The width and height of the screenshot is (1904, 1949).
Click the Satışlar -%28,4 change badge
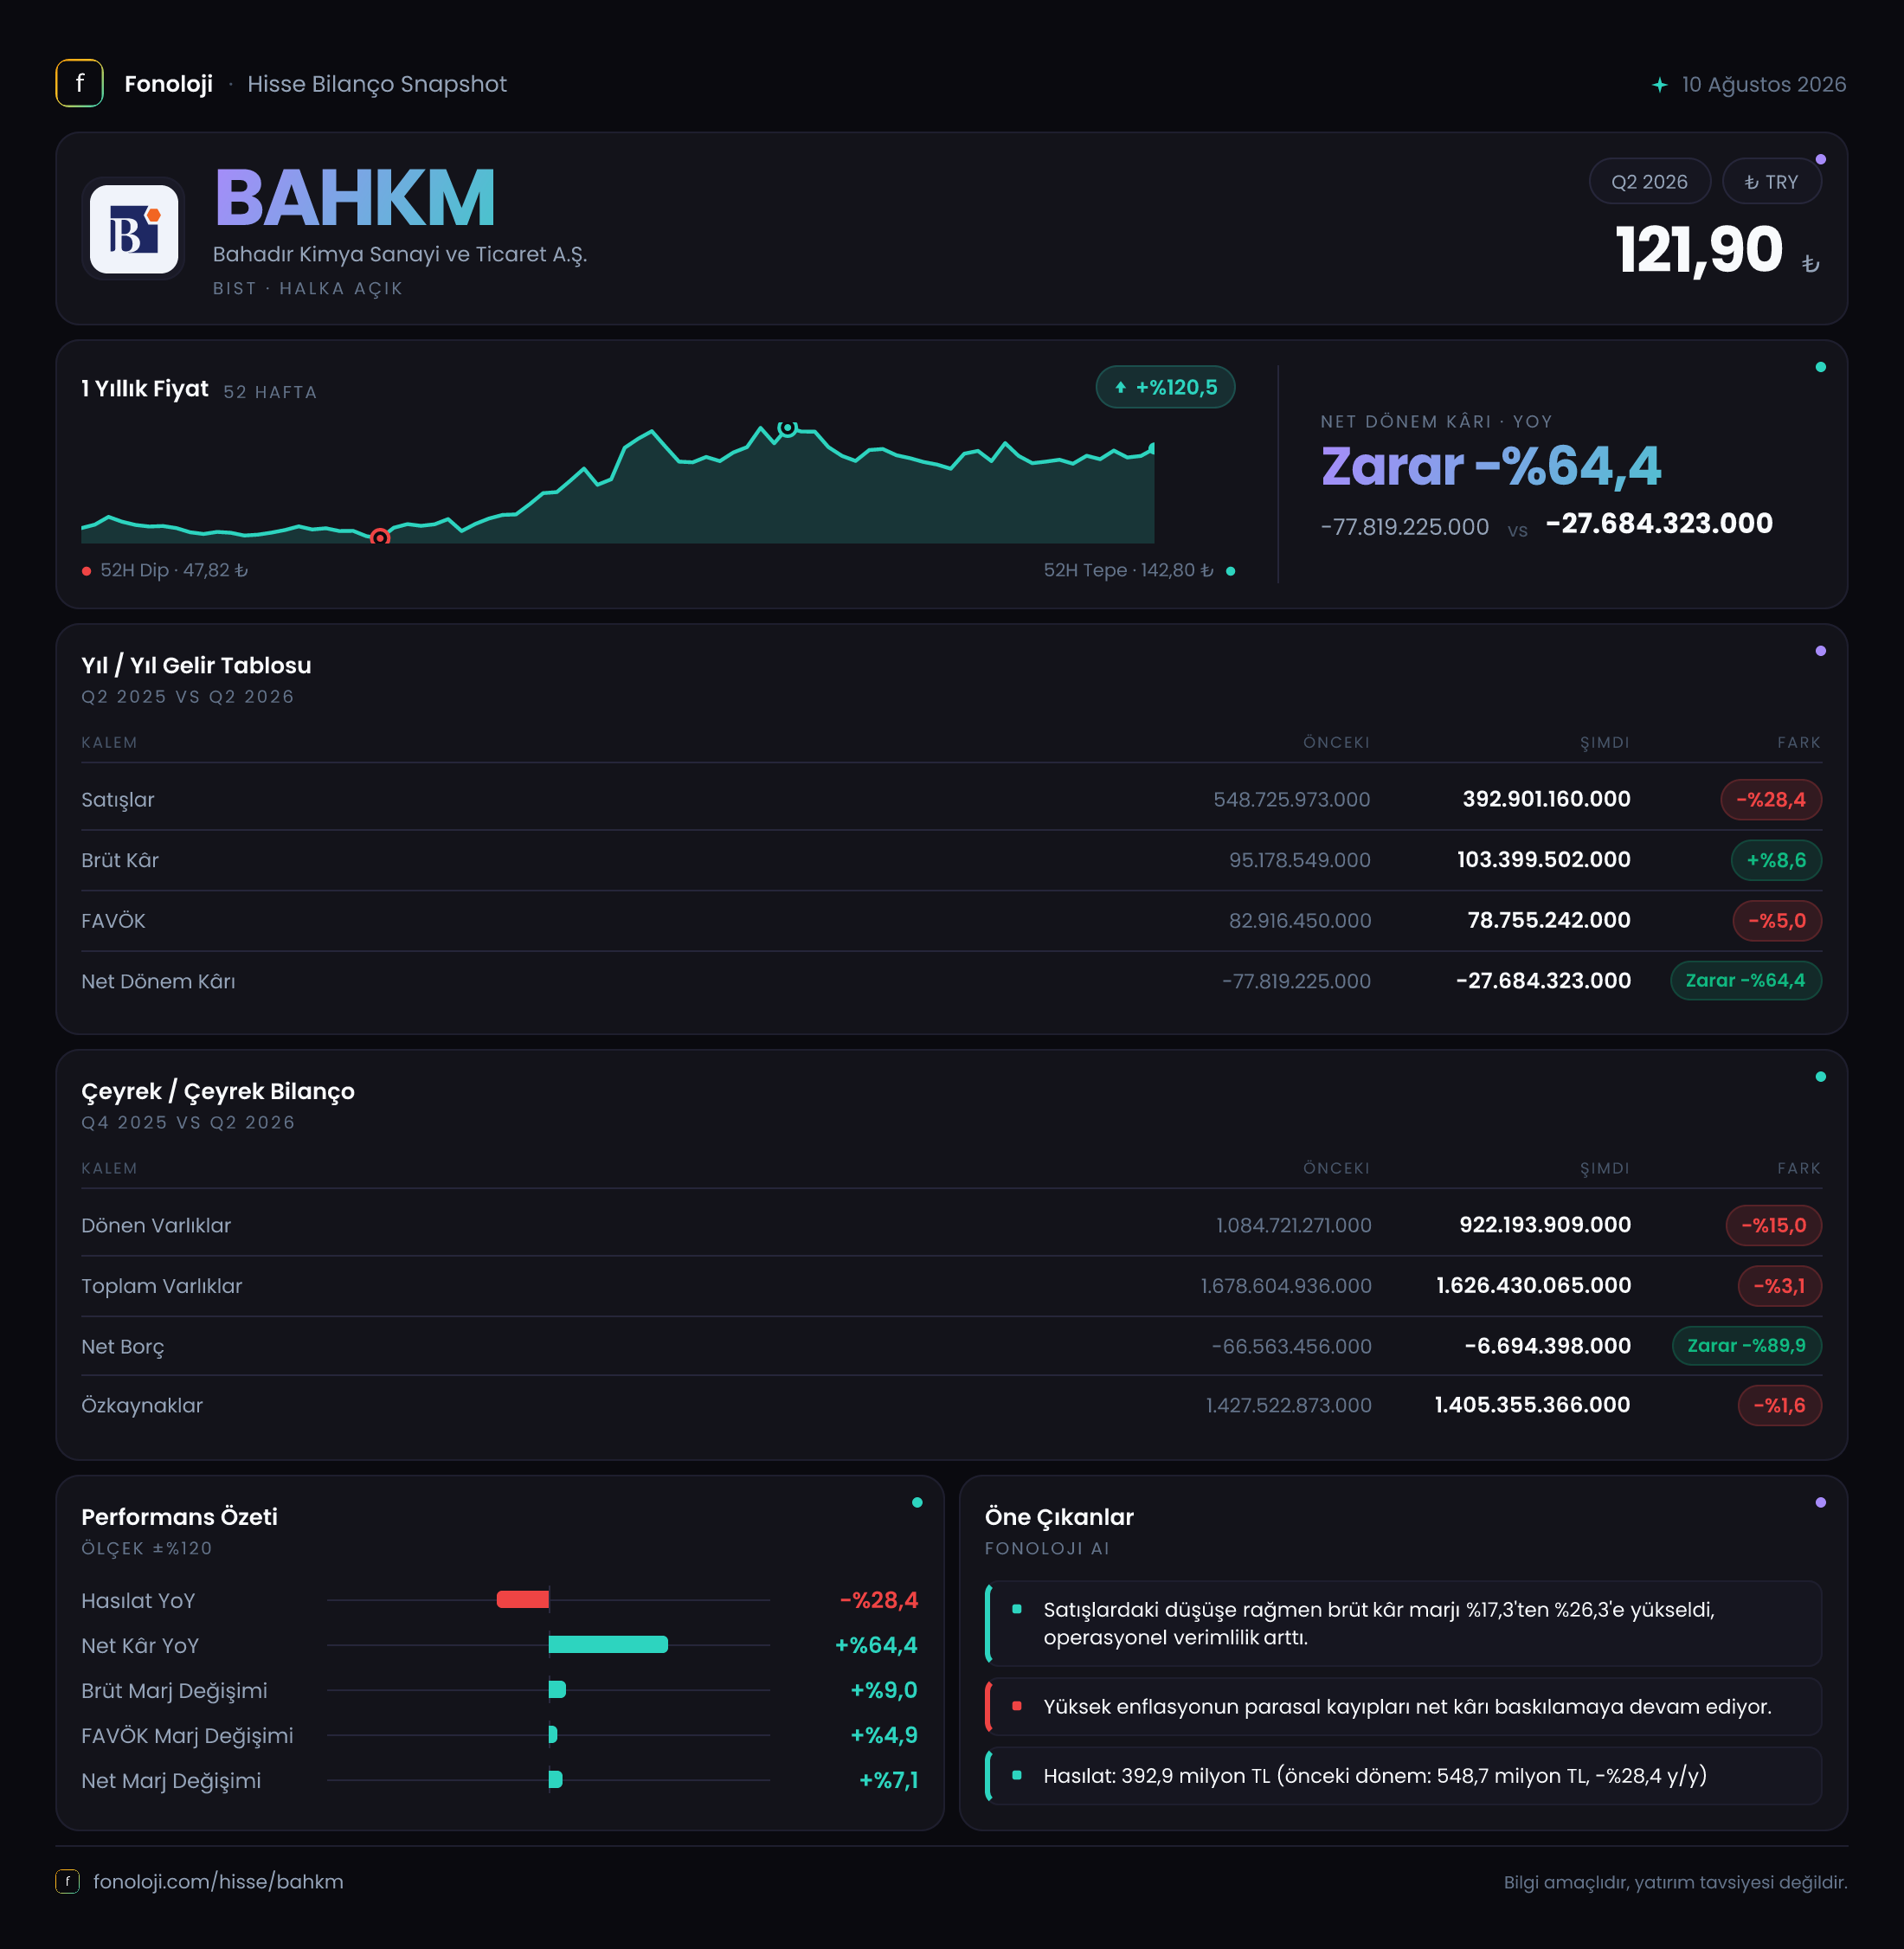tap(1770, 799)
